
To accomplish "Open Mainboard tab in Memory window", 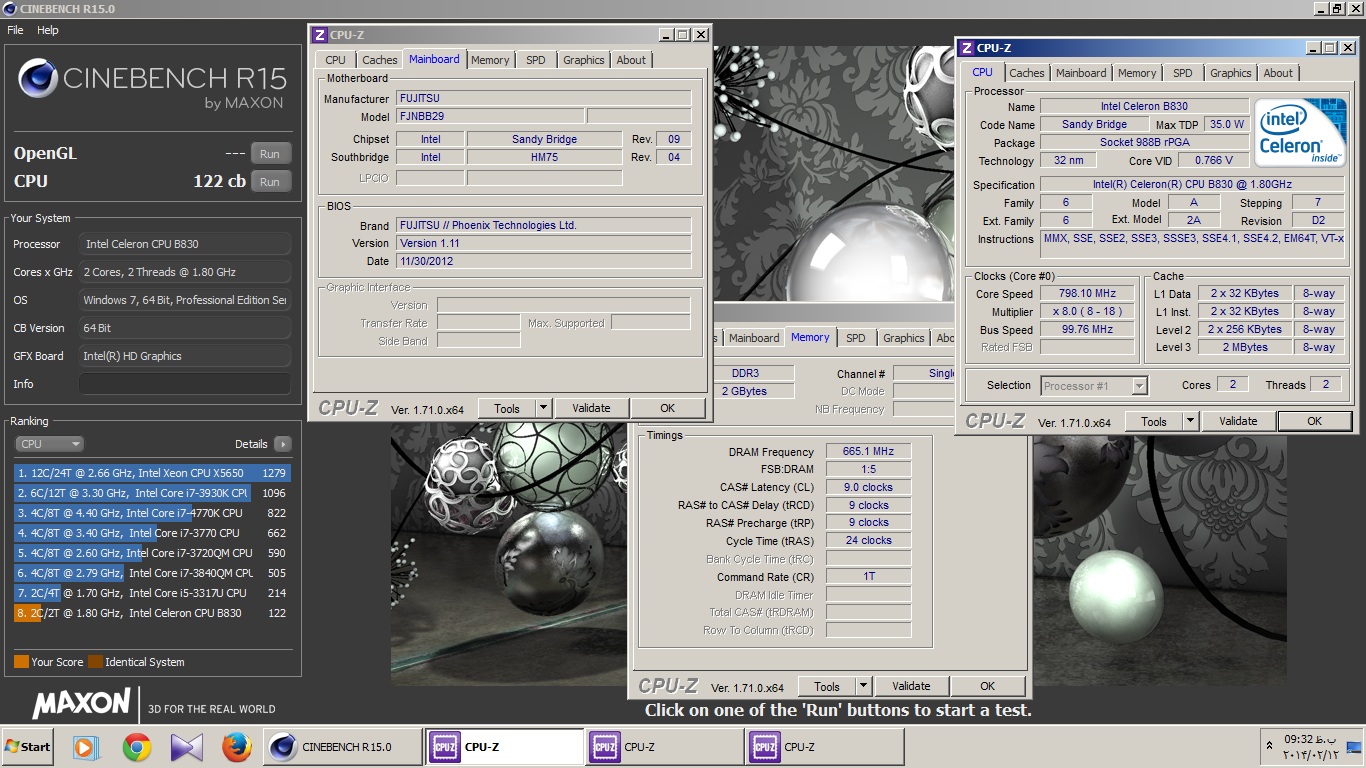I will [x=754, y=338].
